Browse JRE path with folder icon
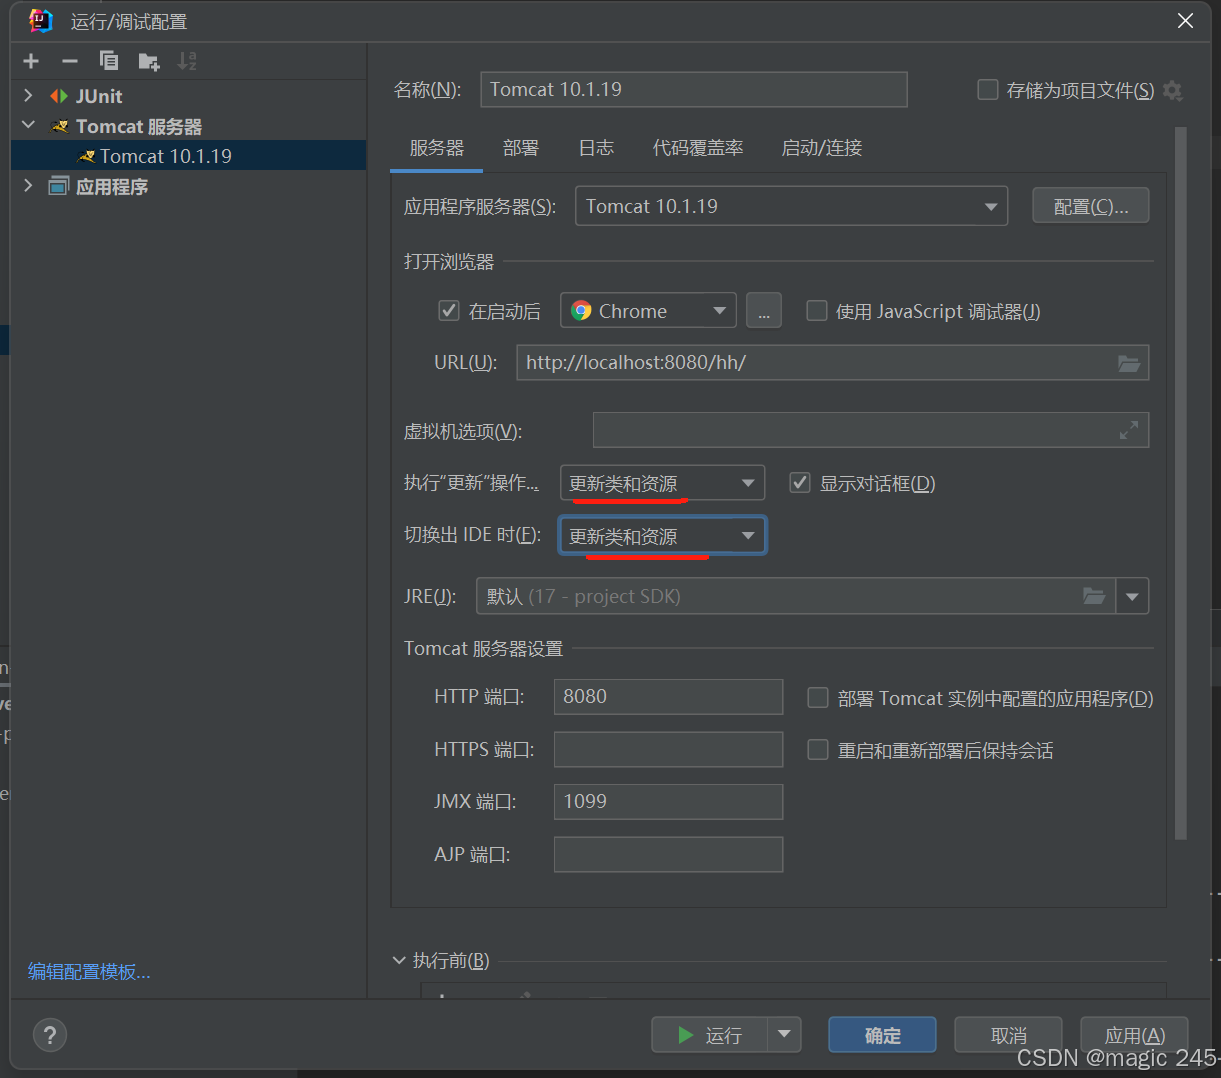Screen dimensions: 1221x1078 pos(1094,596)
